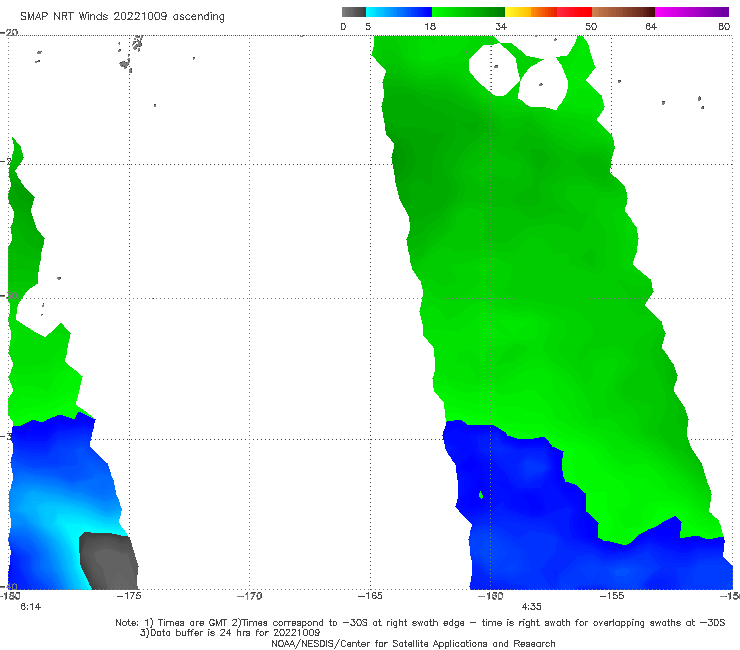The image size is (740, 650).
Task: Click the green segment of the colorbar
Action: [x=468, y=12]
